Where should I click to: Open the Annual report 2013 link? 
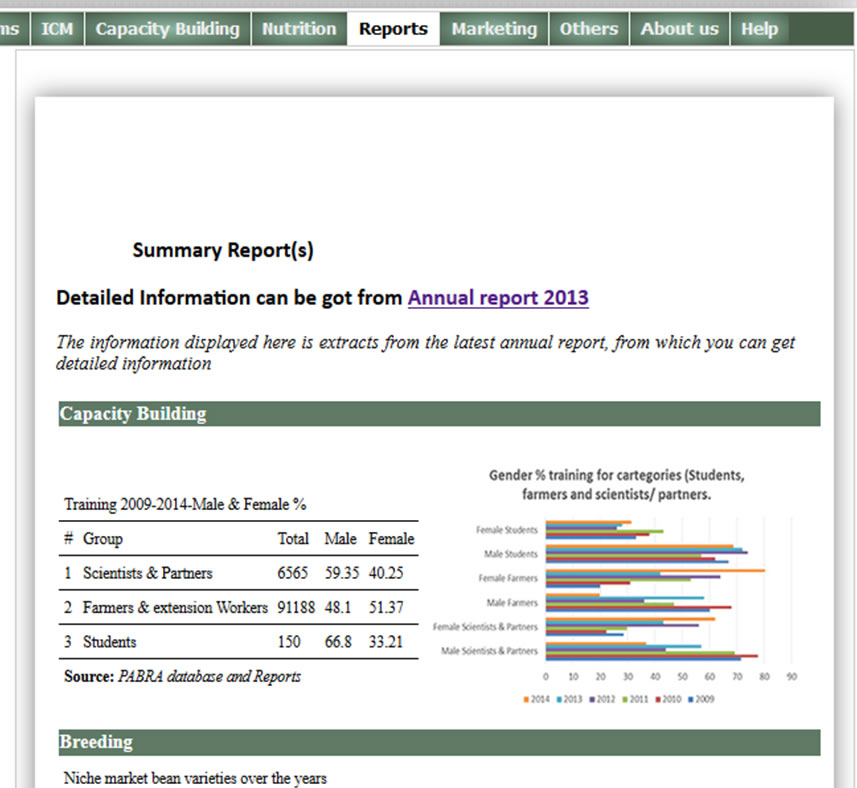pos(498,298)
